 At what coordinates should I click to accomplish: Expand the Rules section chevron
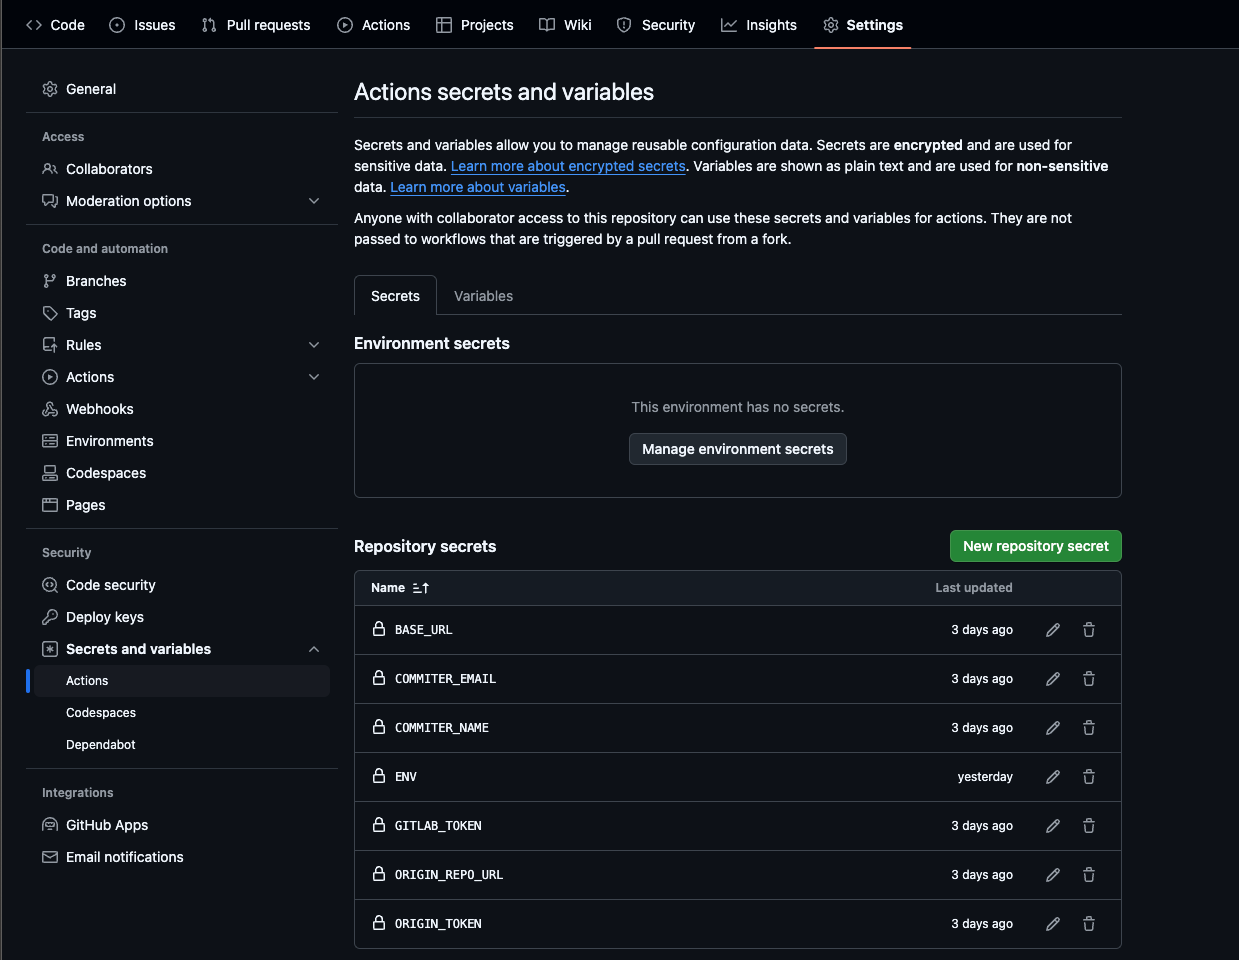click(314, 345)
